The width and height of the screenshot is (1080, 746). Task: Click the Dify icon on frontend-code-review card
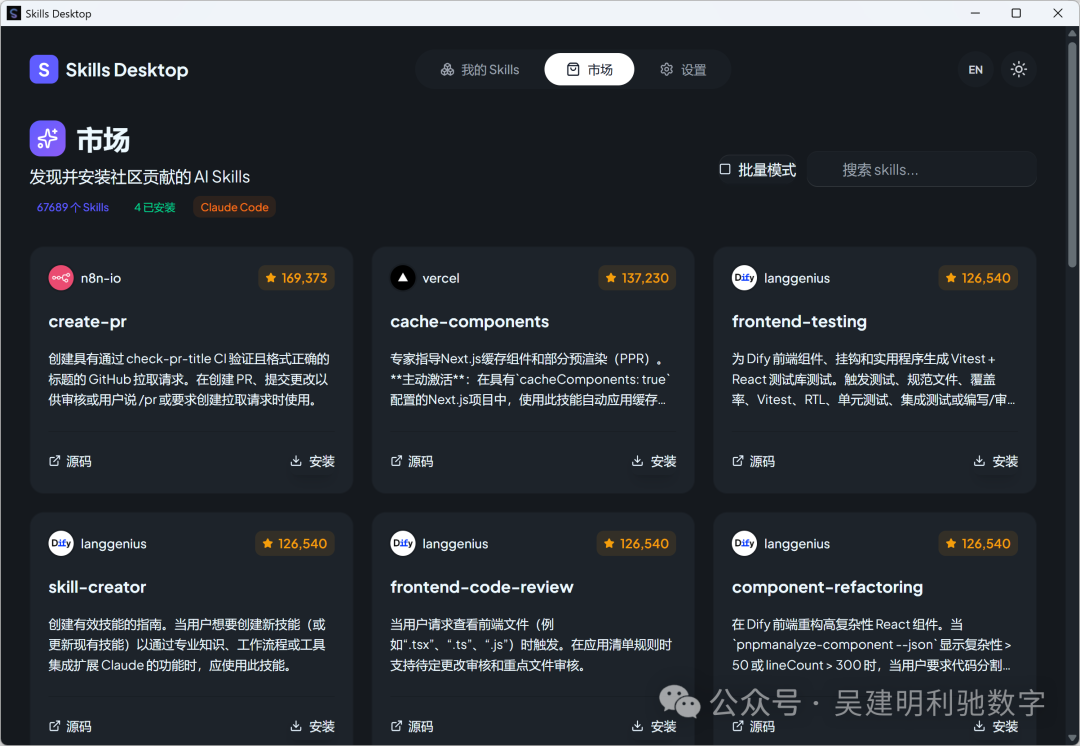pyautogui.click(x=402, y=543)
